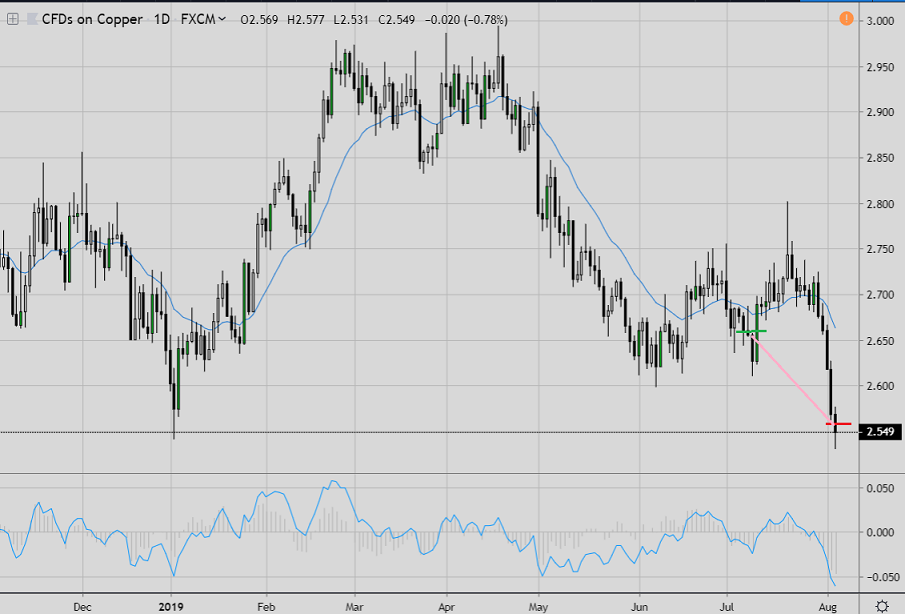
Task: Click the FXCM exchange label
Action: point(198,20)
